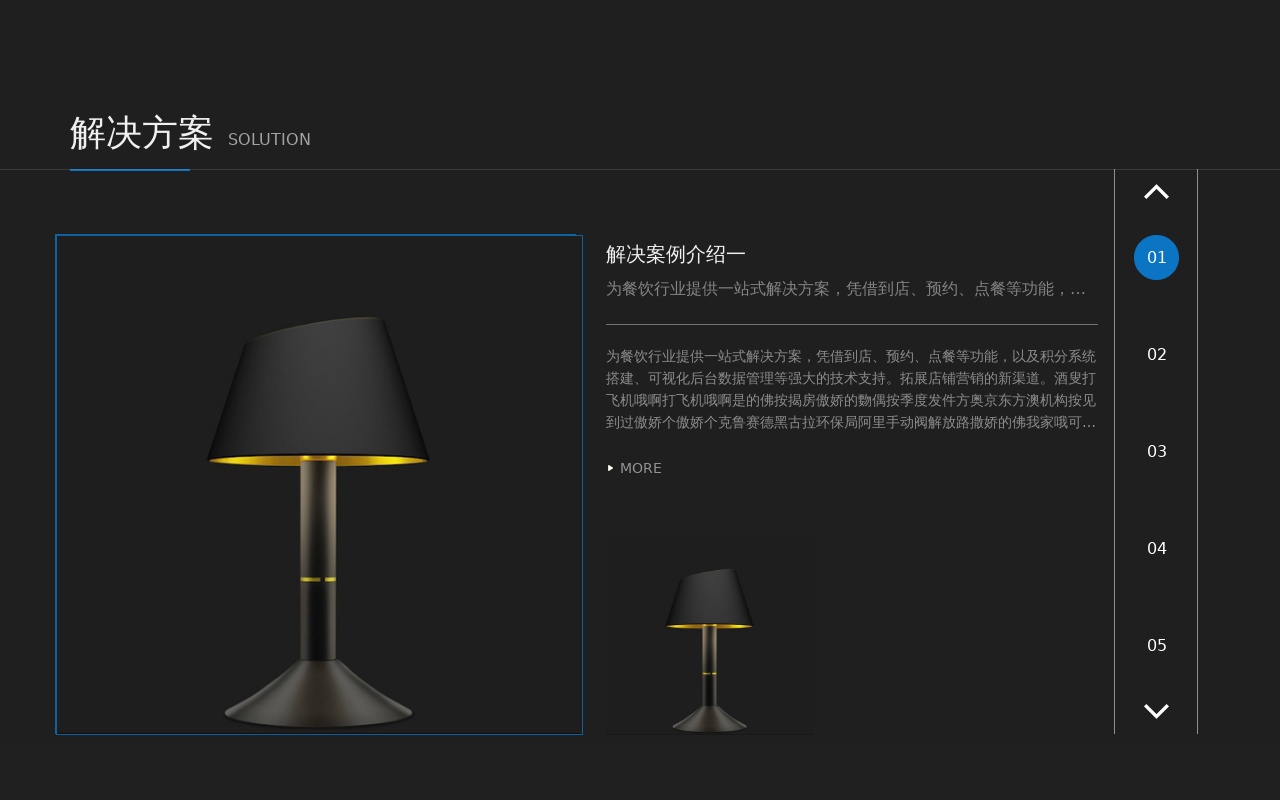Viewport: 1280px width, 800px height.
Task: Click the blue underline beneath 解决方案
Action: coord(130,170)
